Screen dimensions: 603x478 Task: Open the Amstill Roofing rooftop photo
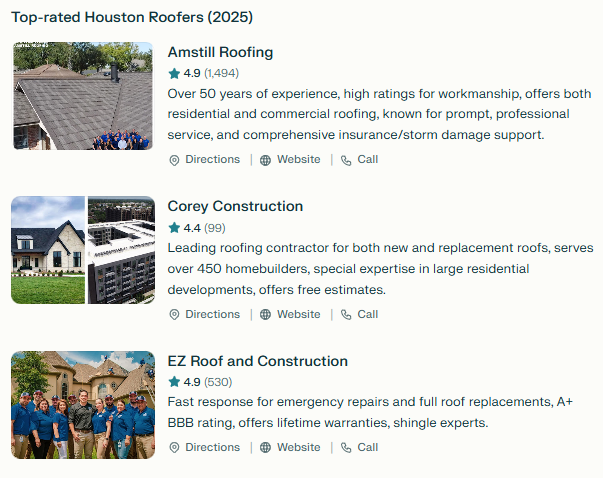click(83, 96)
